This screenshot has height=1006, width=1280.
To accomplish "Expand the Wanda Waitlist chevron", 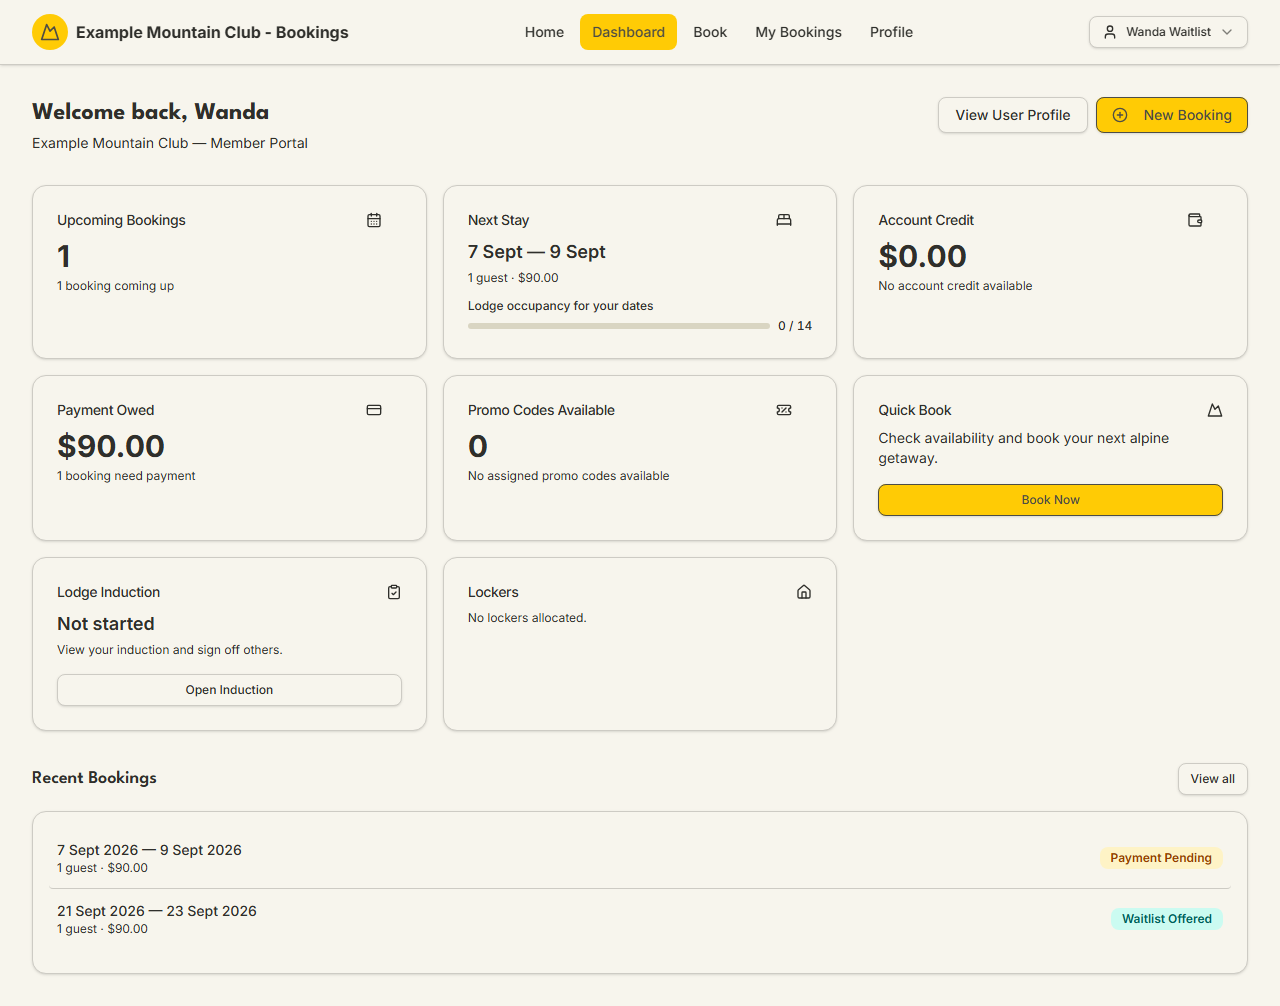I will click(x=1227, y=32).
